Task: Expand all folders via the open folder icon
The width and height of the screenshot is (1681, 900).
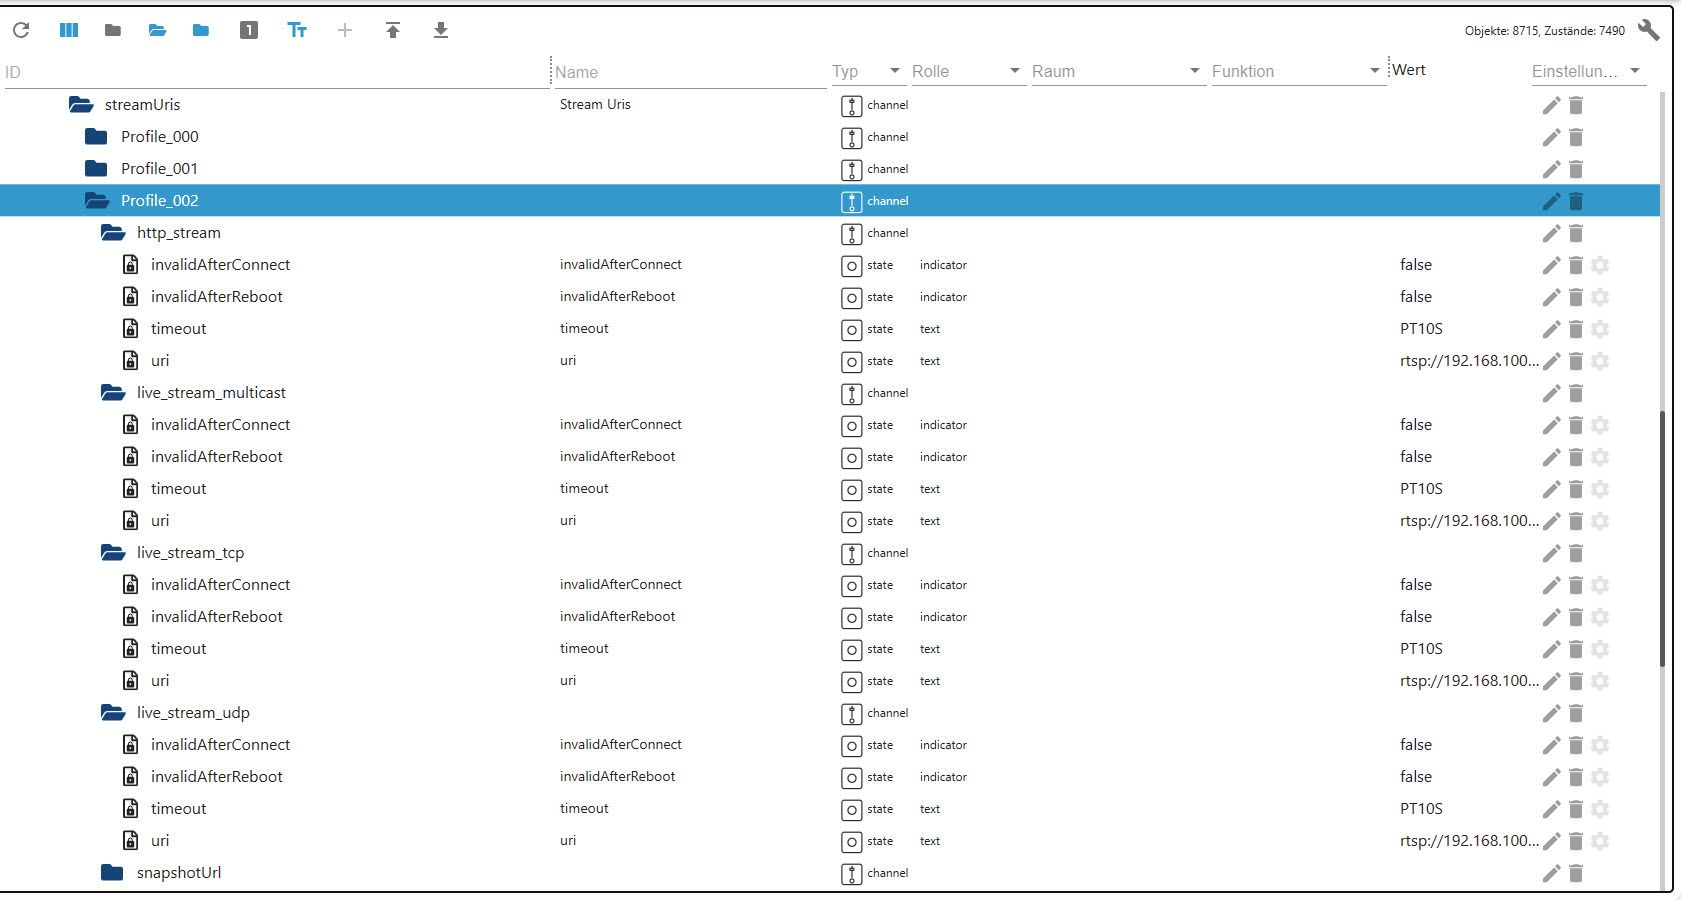Action: [x=157, y=30]
